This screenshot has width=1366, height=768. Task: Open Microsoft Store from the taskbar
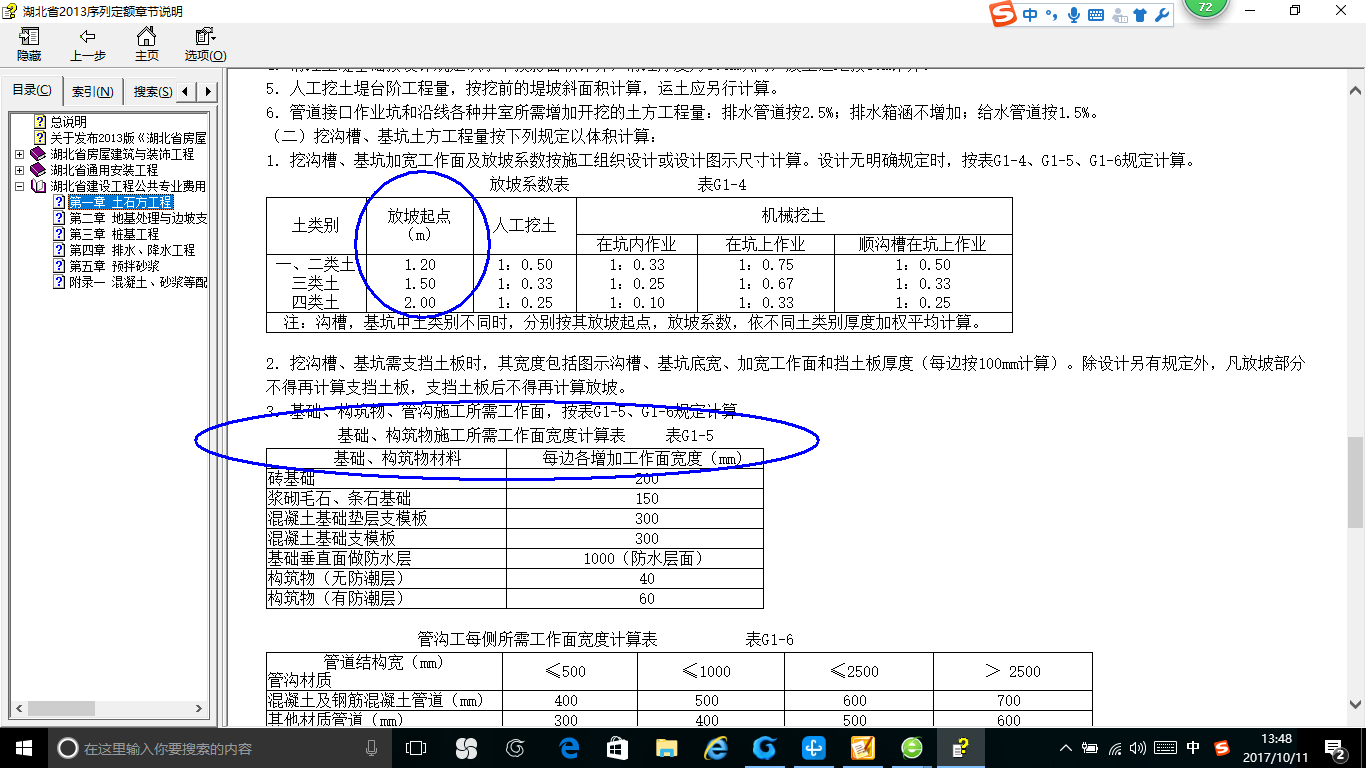(x=617, y=748)
